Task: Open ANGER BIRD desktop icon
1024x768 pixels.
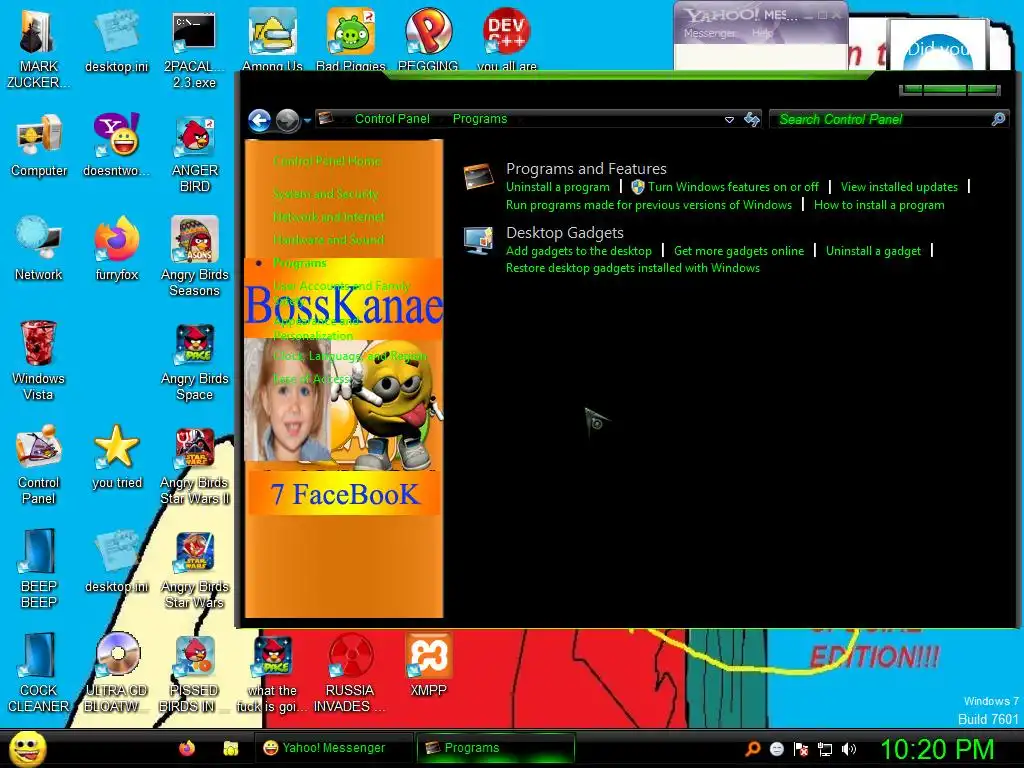Action: tap(194, 154)
